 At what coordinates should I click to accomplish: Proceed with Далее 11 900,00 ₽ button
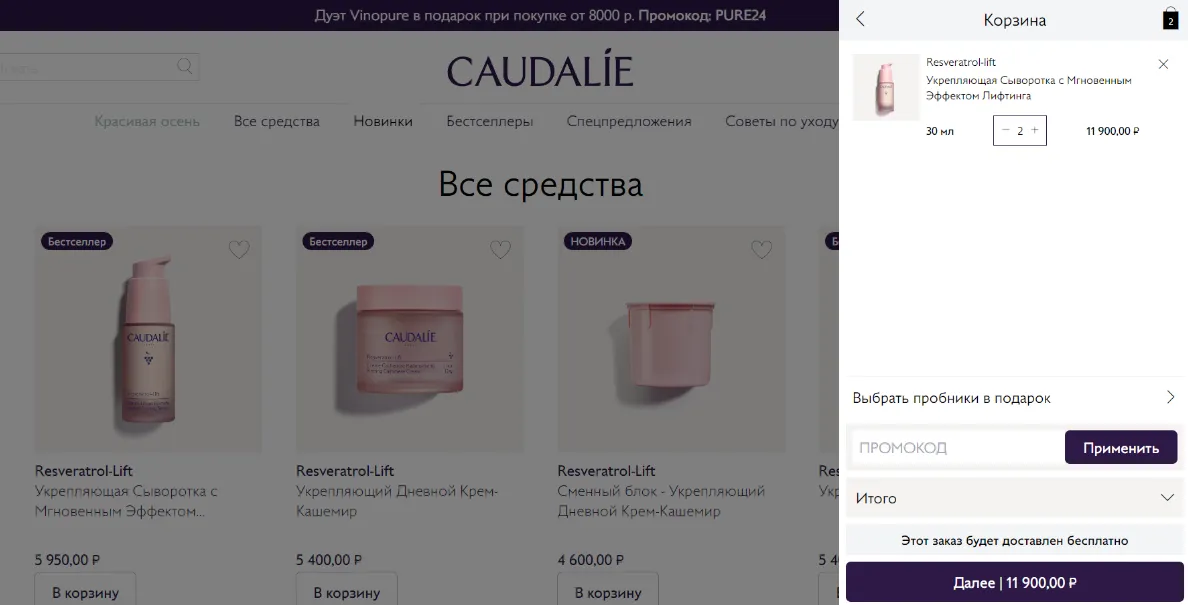coord(1014,582)
